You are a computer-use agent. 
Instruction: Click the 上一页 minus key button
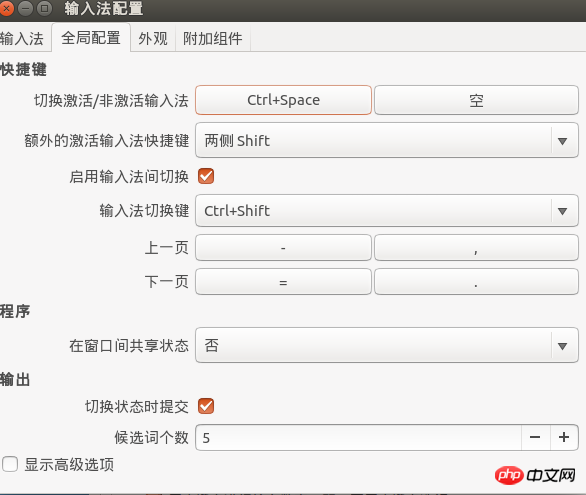[x=283, y=248]
